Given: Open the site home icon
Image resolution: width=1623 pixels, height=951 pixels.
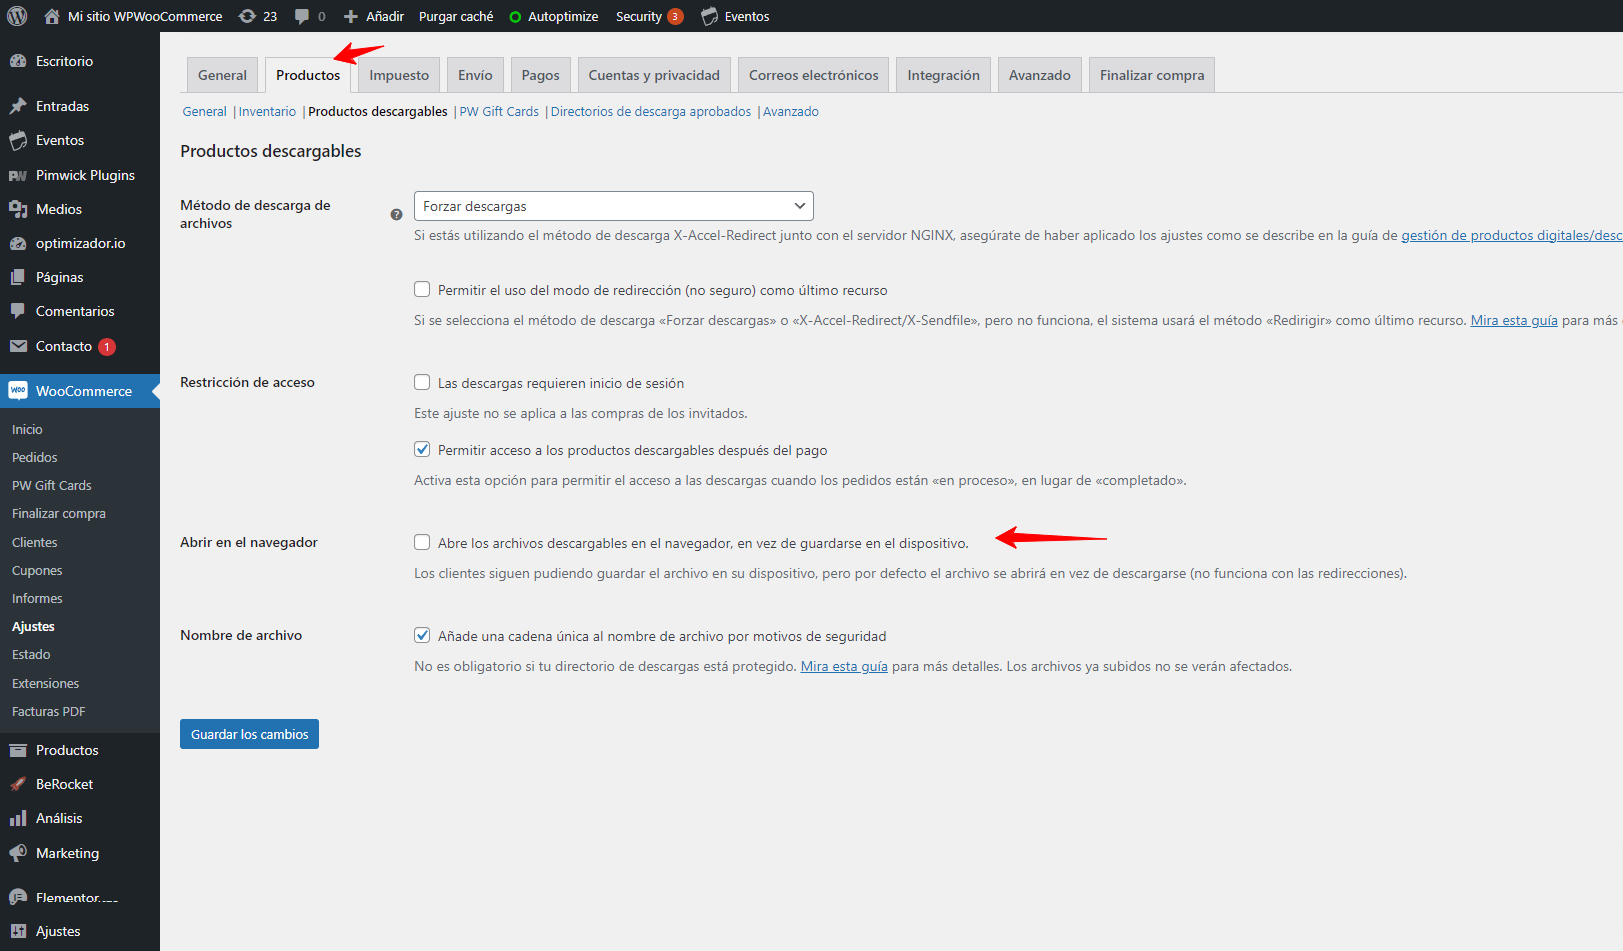Looking at the screenshot, I should click(52, 16).
